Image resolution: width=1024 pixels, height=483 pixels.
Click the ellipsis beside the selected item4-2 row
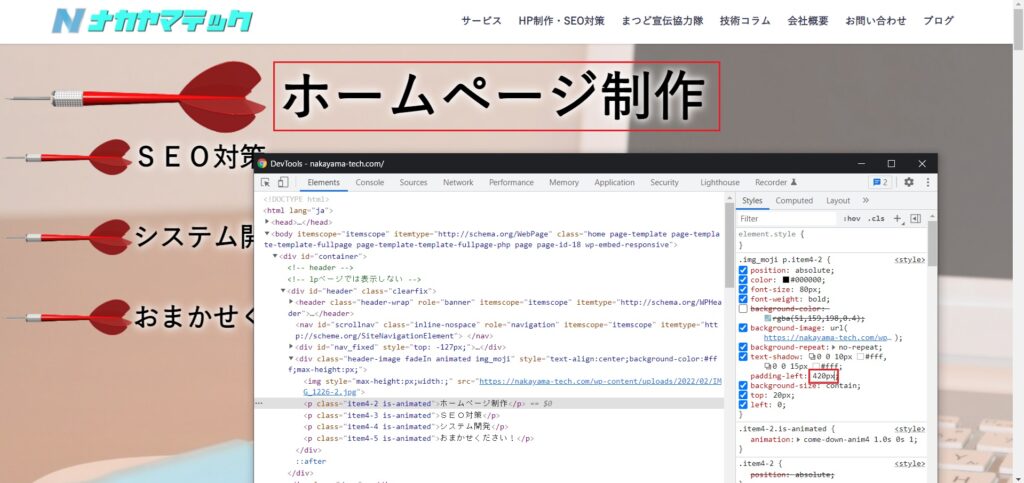pos(259,404)
